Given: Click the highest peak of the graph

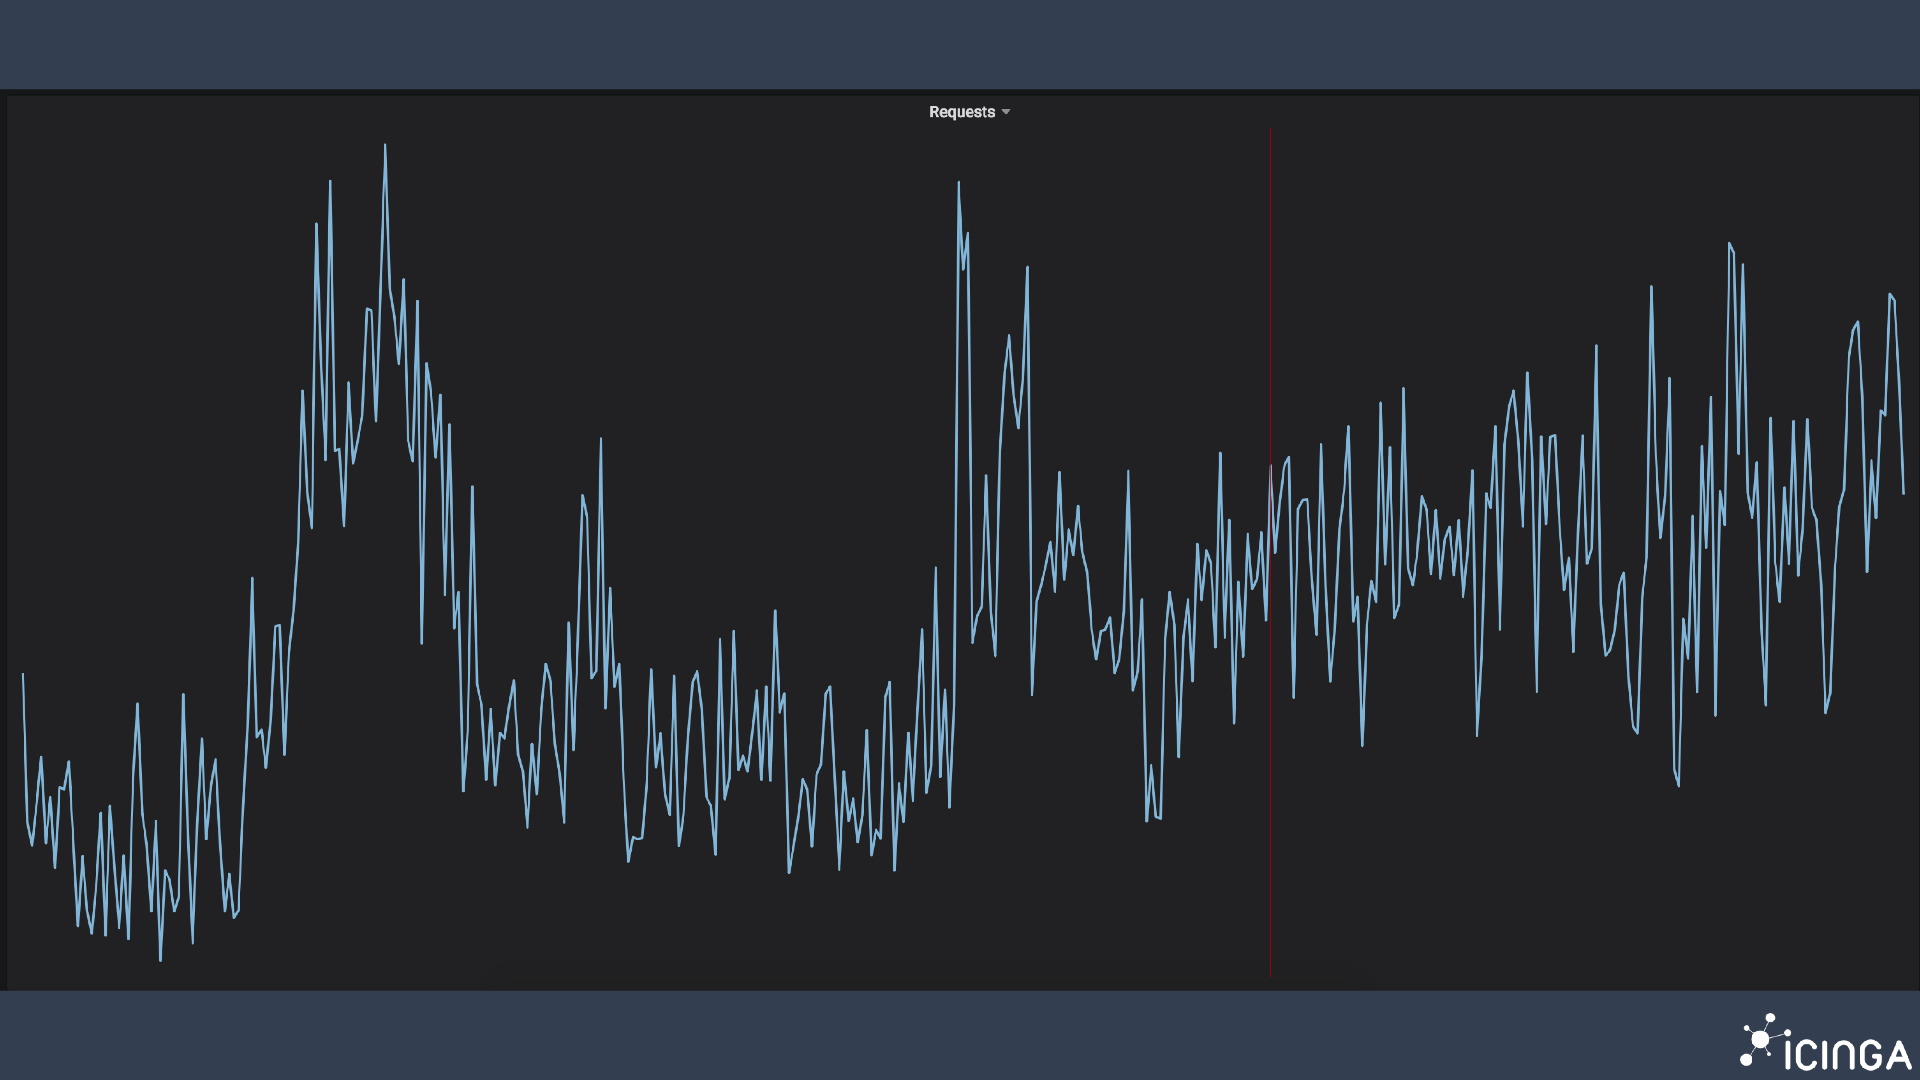Looking at the screenshot, I should pyautogui.click(x=385, y=146).
